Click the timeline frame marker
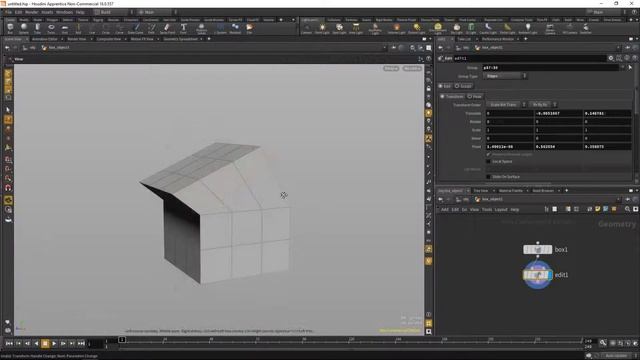 pyautogui.click(x=122, y=340)
